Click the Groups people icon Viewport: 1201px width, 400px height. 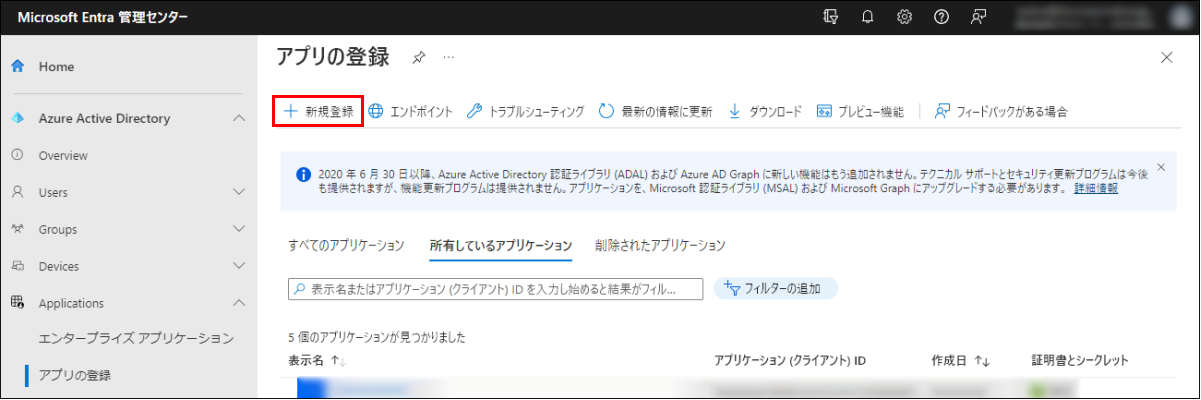17,229
